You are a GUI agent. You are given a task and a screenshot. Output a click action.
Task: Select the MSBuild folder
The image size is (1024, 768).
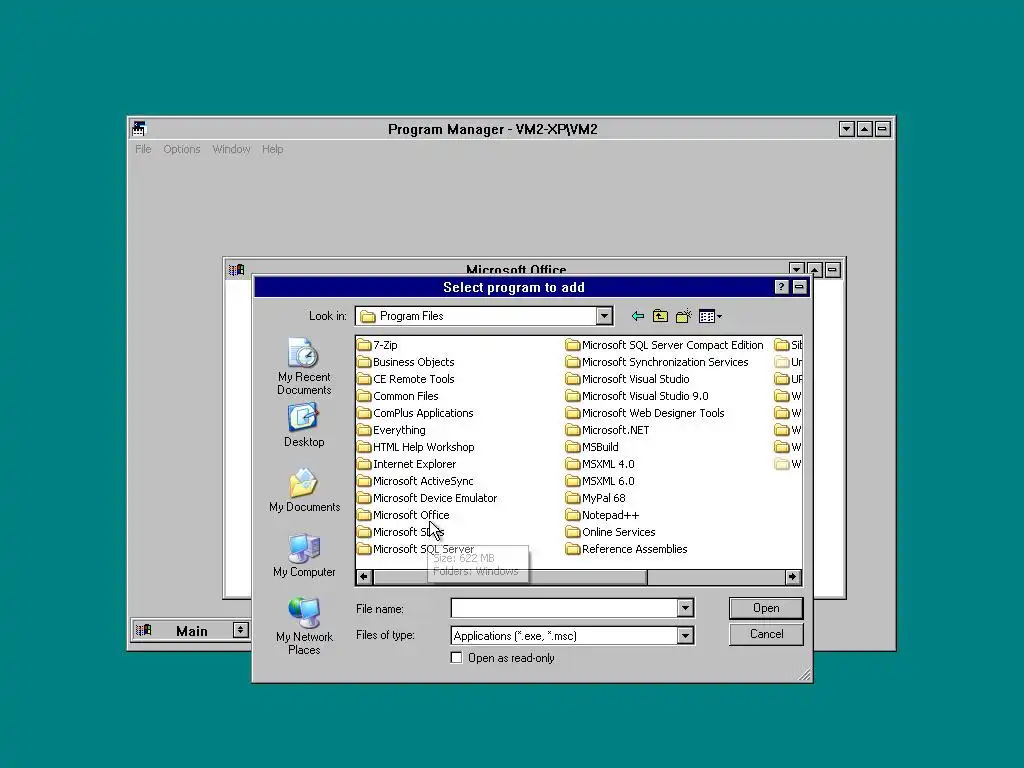coord(592,447)
